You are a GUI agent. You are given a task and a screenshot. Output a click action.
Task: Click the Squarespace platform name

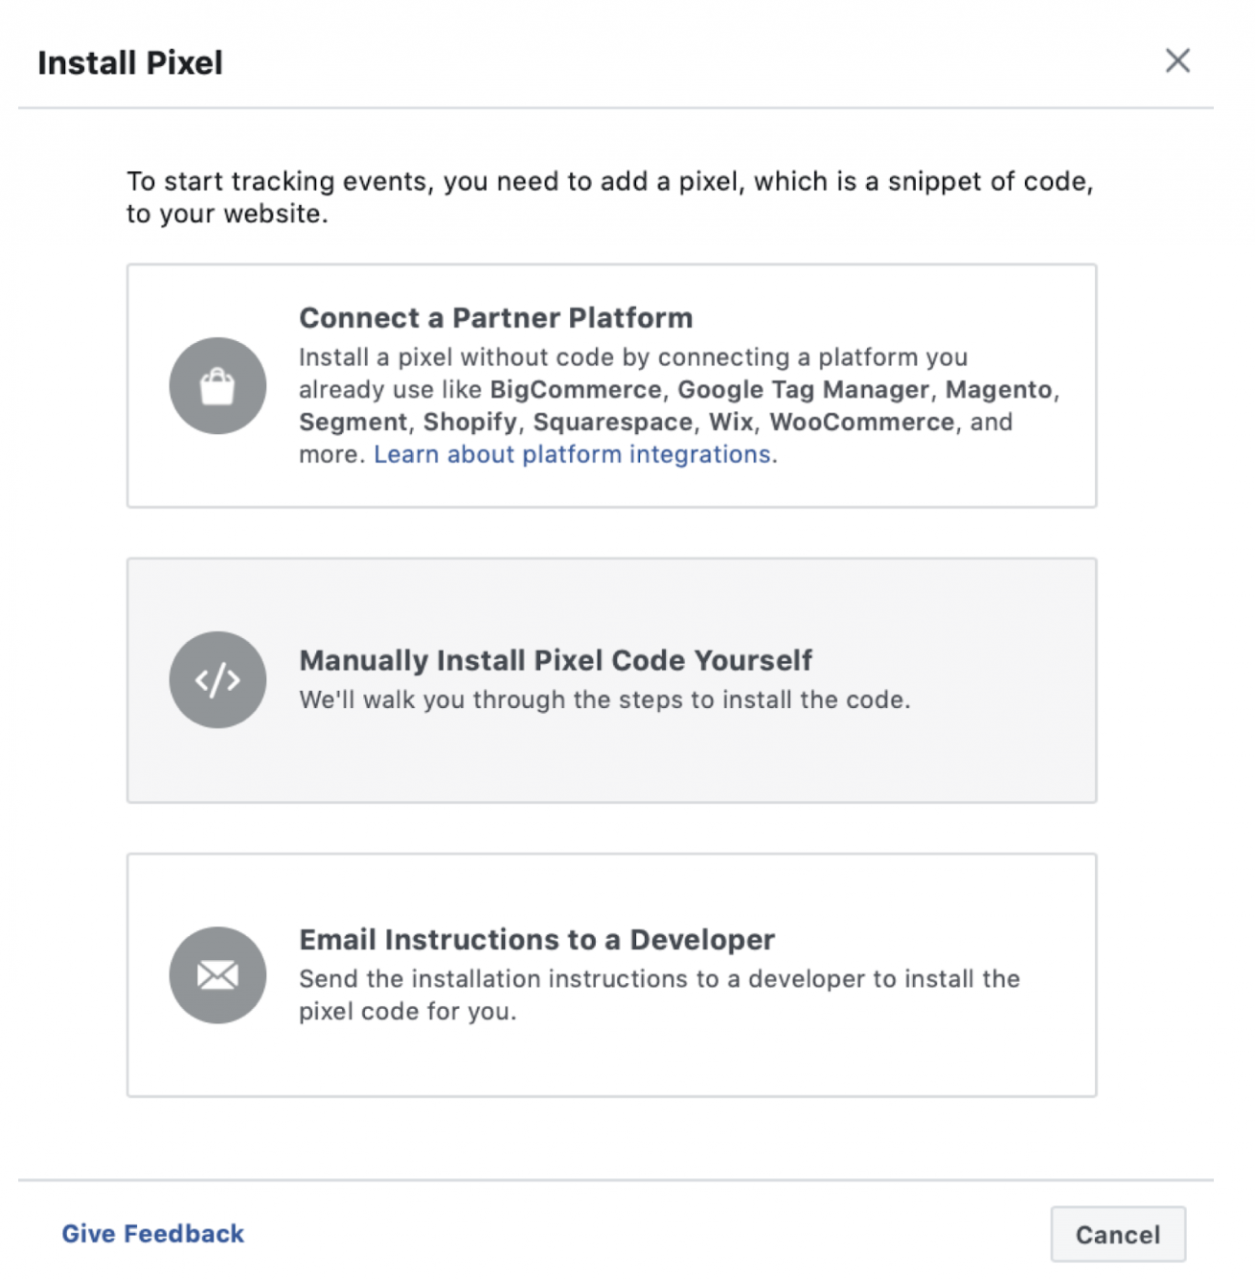[x=613, y=422]
